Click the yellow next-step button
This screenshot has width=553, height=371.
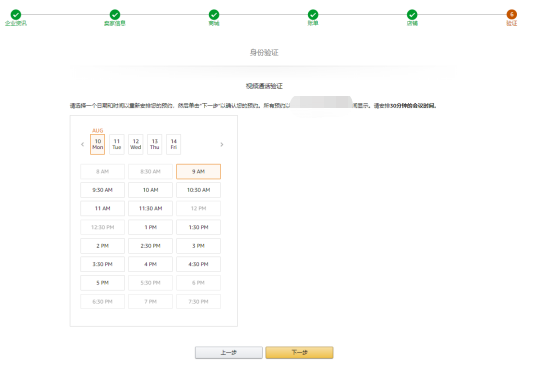299,352
